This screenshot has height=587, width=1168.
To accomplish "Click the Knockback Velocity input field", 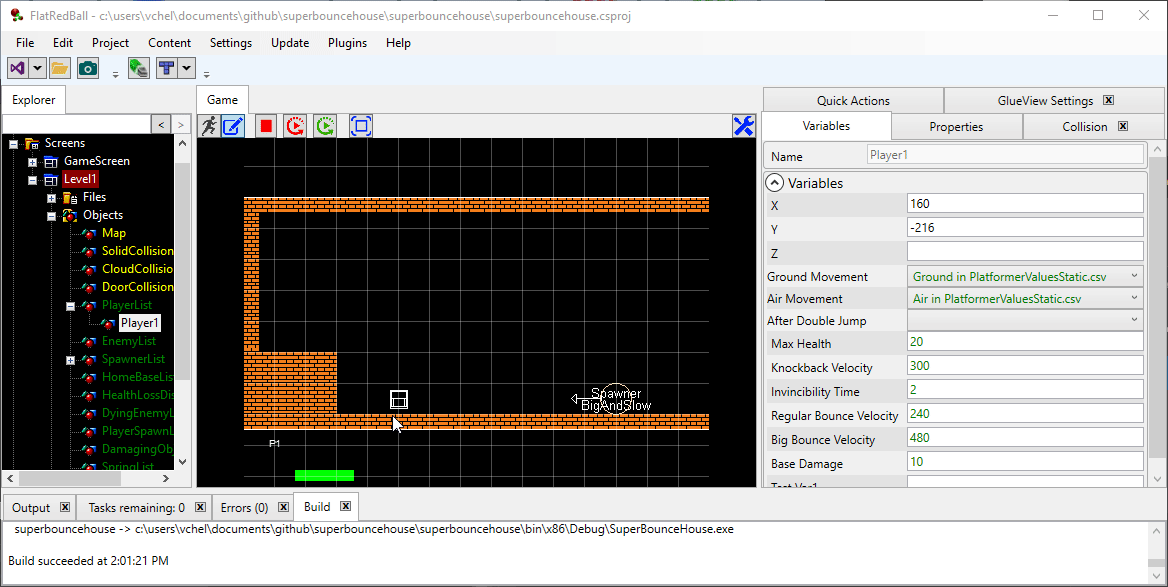I will 1025,366.
